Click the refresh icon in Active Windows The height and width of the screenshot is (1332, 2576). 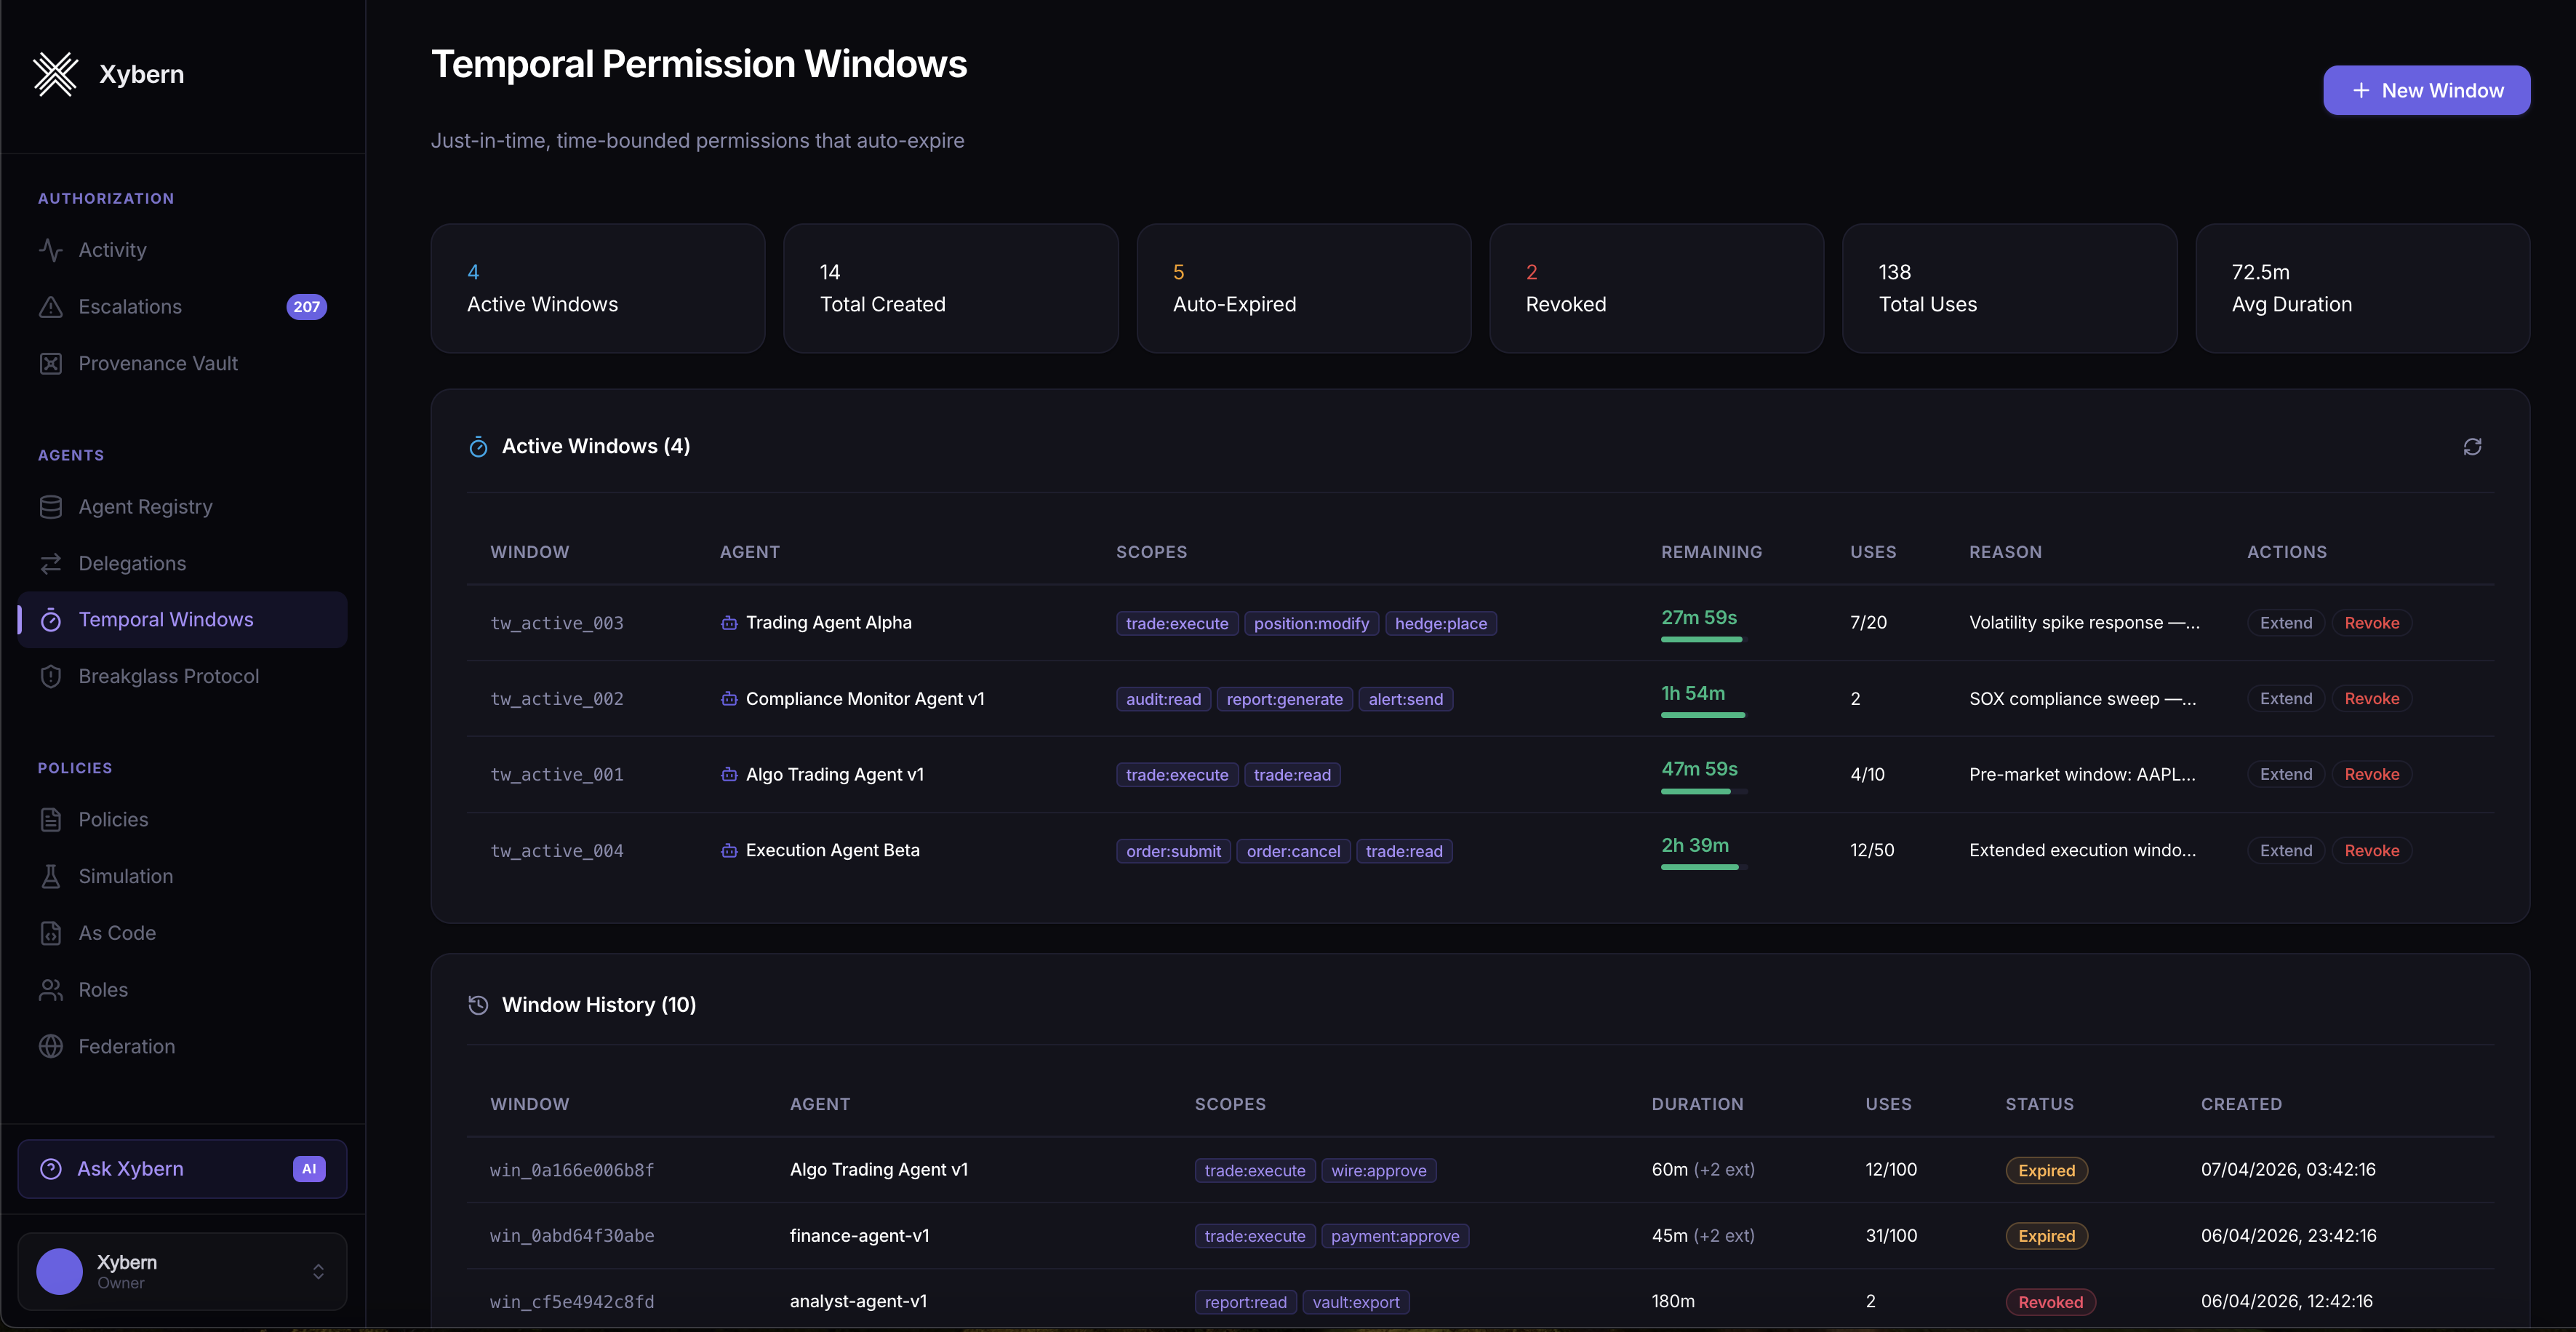point(2471,446)
